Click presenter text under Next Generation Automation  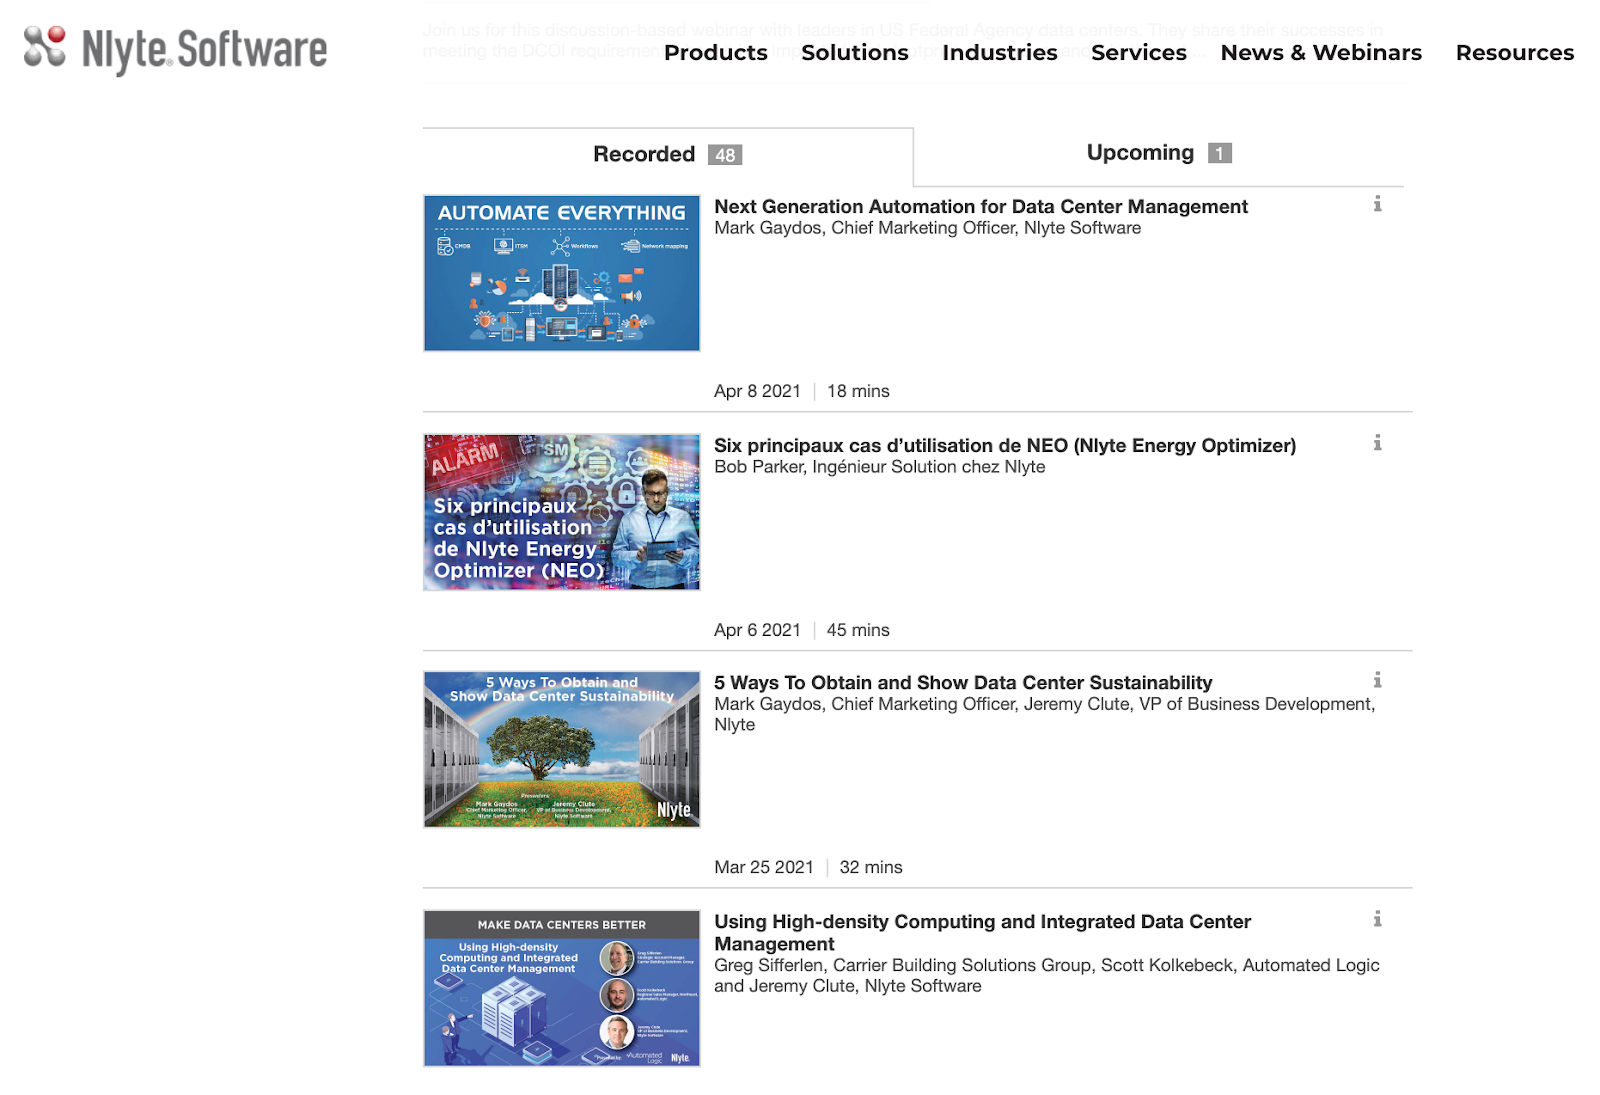(x=928, y=228)
